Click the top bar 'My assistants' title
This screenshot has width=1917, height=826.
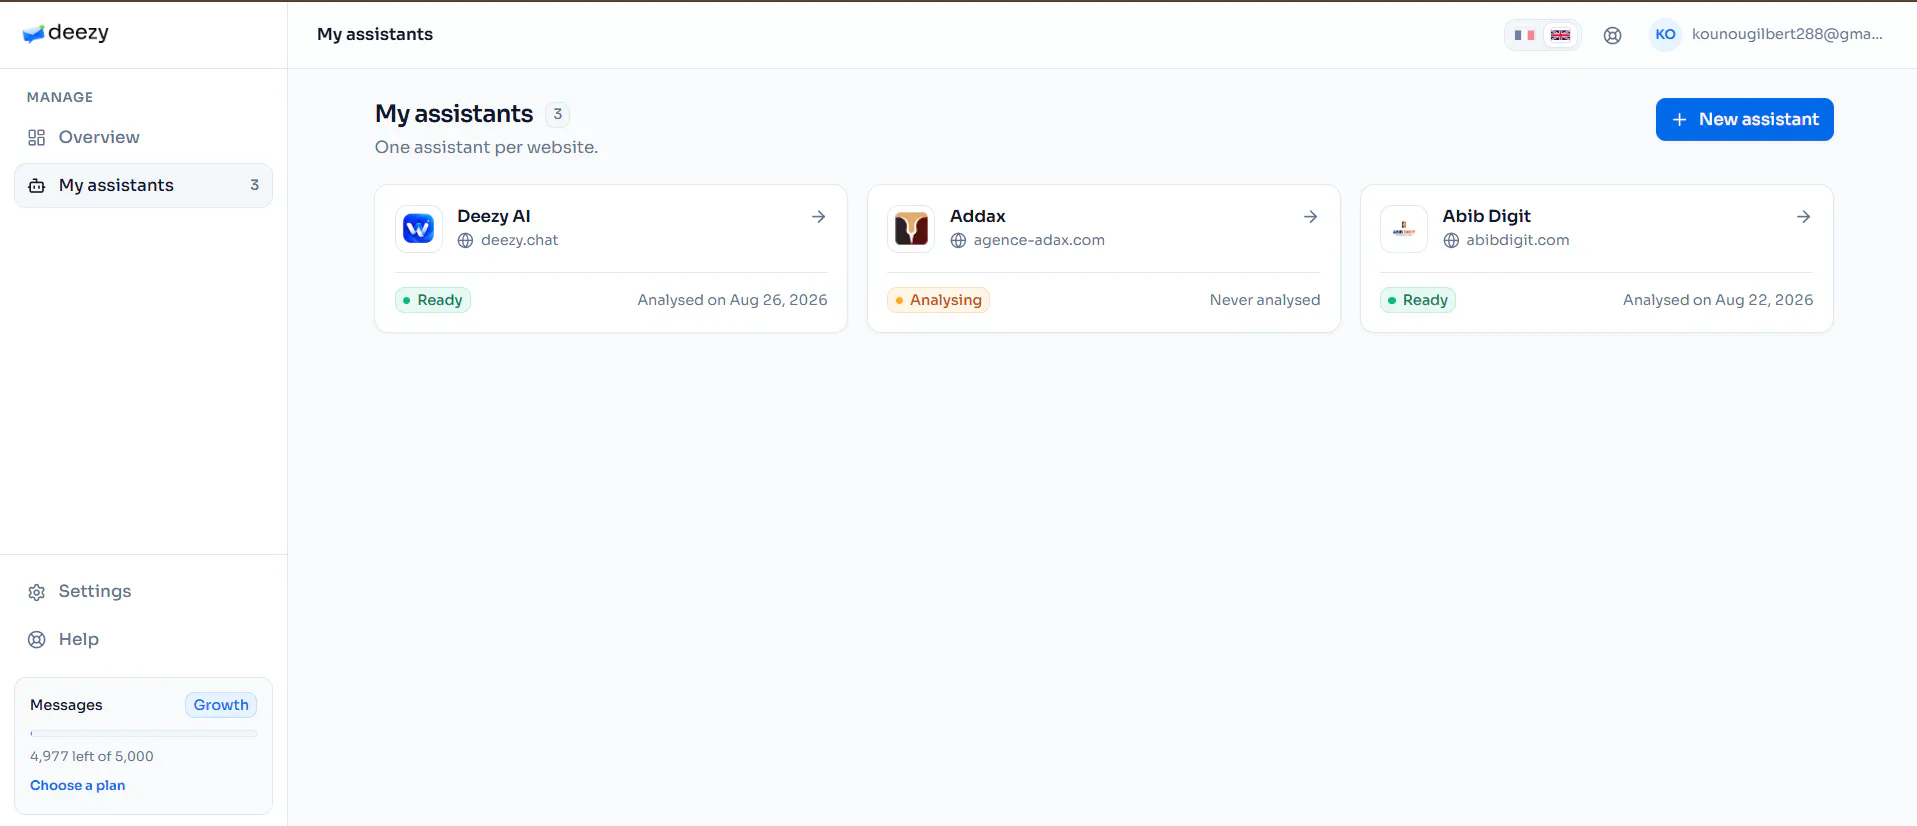375,35
